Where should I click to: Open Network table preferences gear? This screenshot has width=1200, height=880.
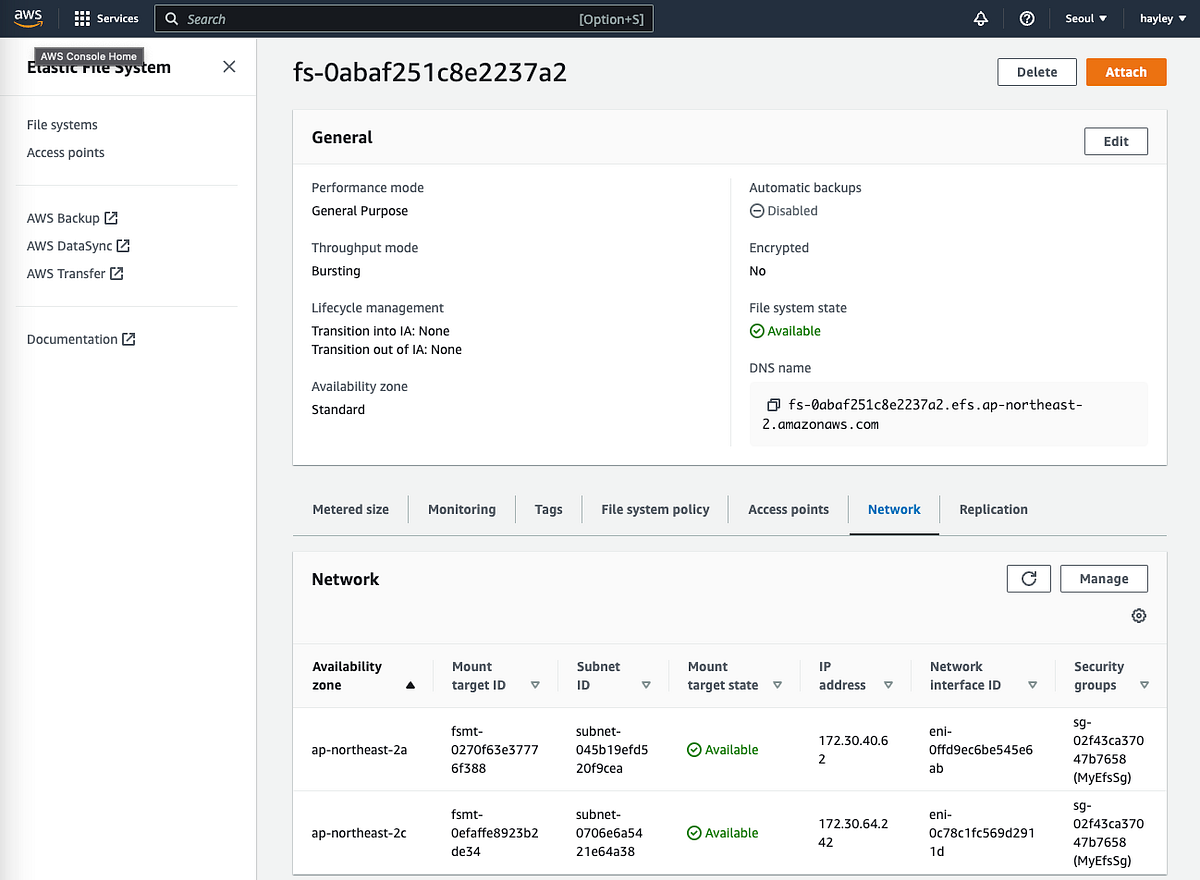click(1138, 615)
